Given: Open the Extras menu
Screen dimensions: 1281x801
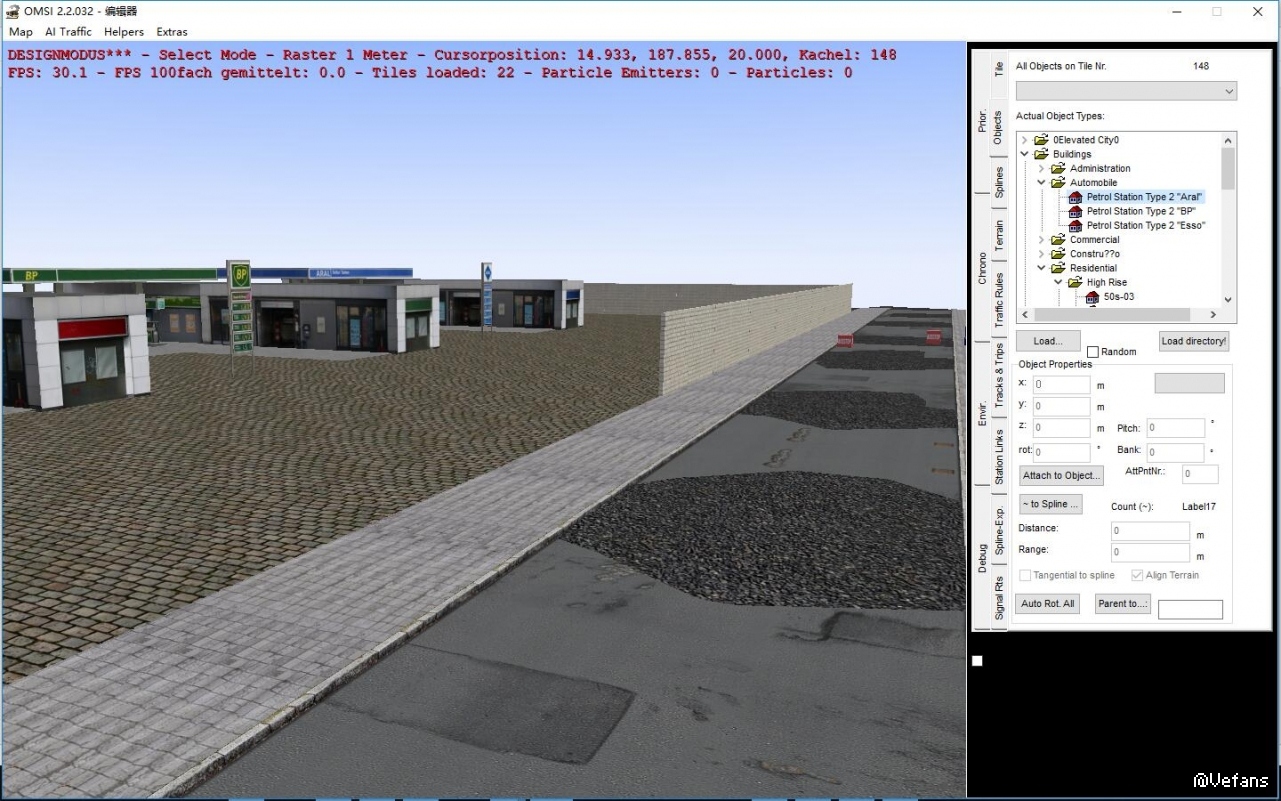Looking at the screenshot, I should (172, 32).
